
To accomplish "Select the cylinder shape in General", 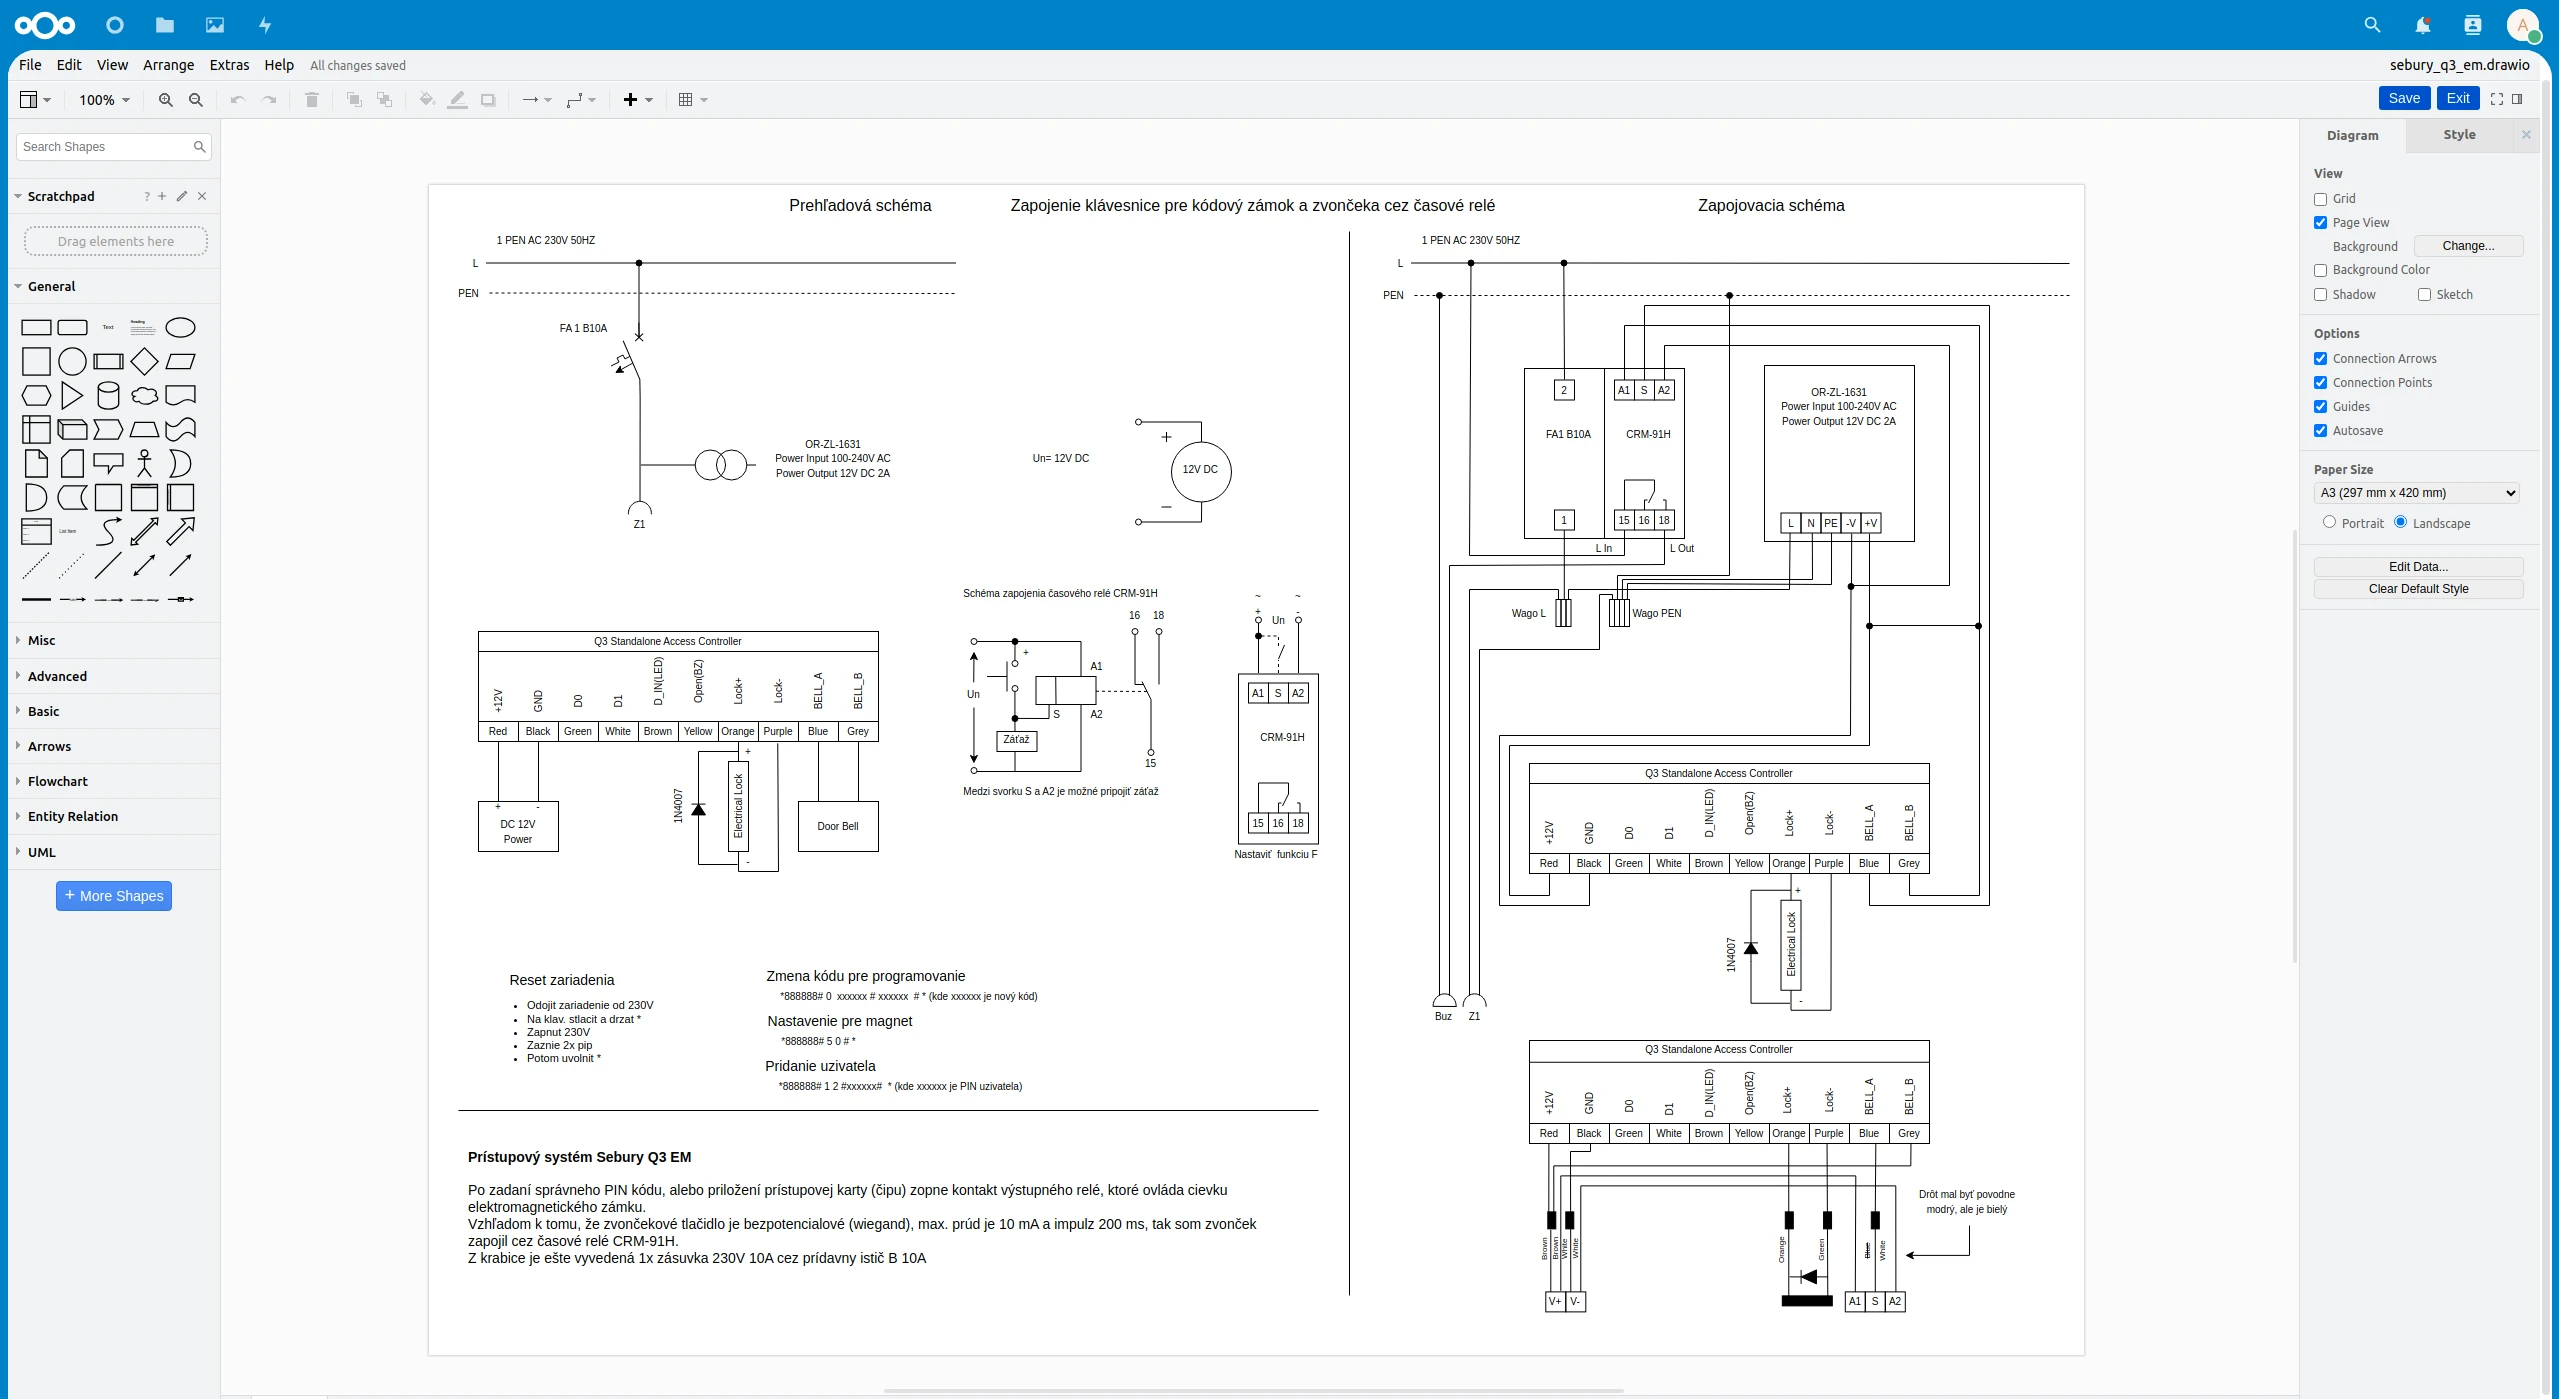I will pos(108,396).
